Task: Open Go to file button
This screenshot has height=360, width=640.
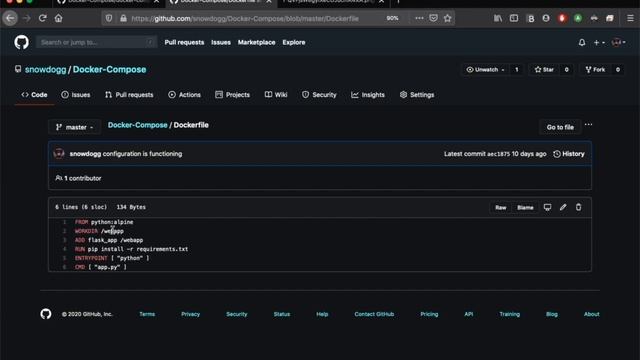Action: pyautogui.click(x=560, y=127)
